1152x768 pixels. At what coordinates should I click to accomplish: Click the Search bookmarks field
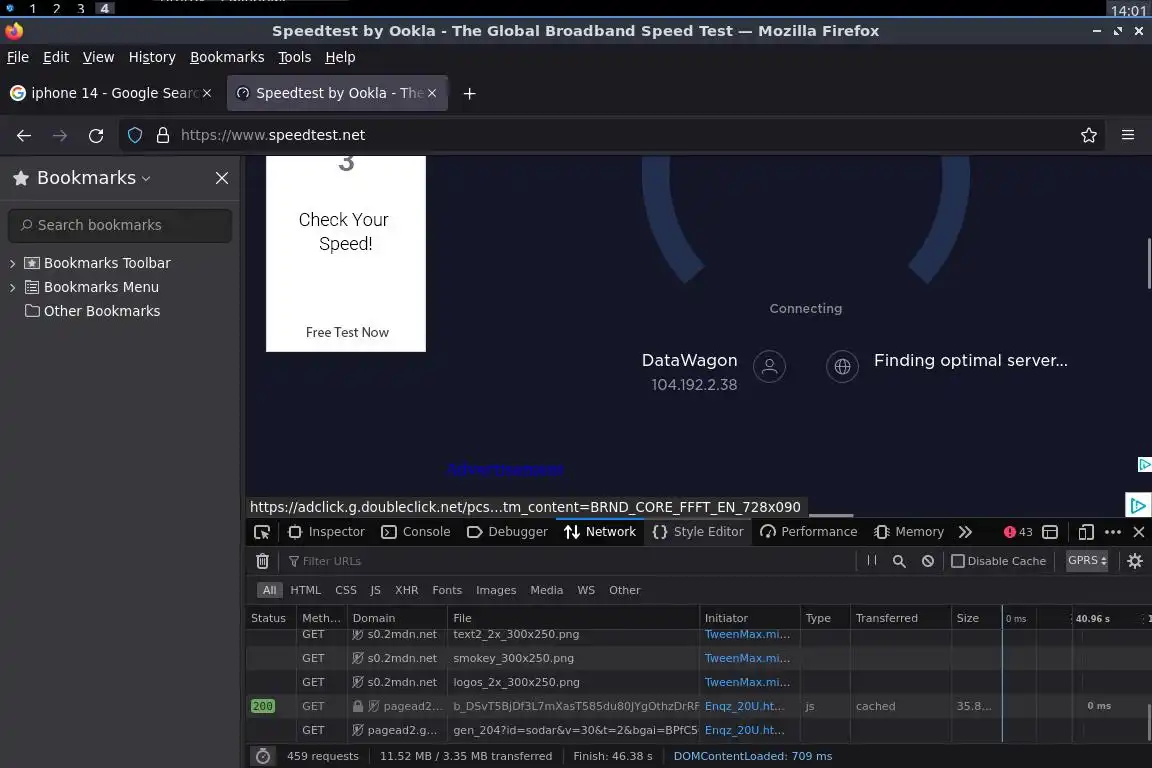click(x=120, y=226)
